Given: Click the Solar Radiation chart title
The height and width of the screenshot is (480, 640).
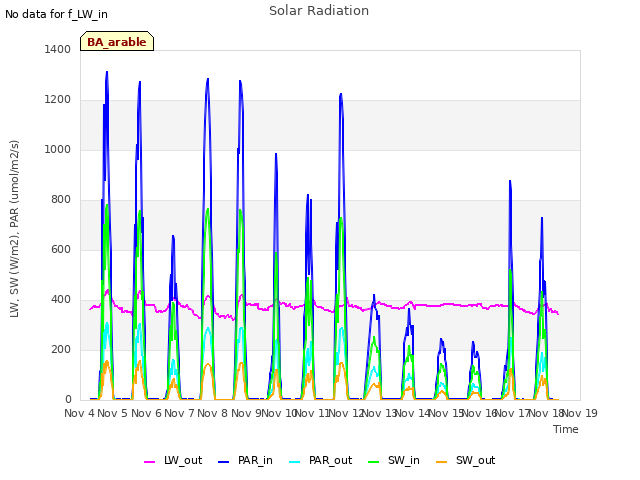Looking at the screenshot, I should pyautogui.click(x=319, y=11).
